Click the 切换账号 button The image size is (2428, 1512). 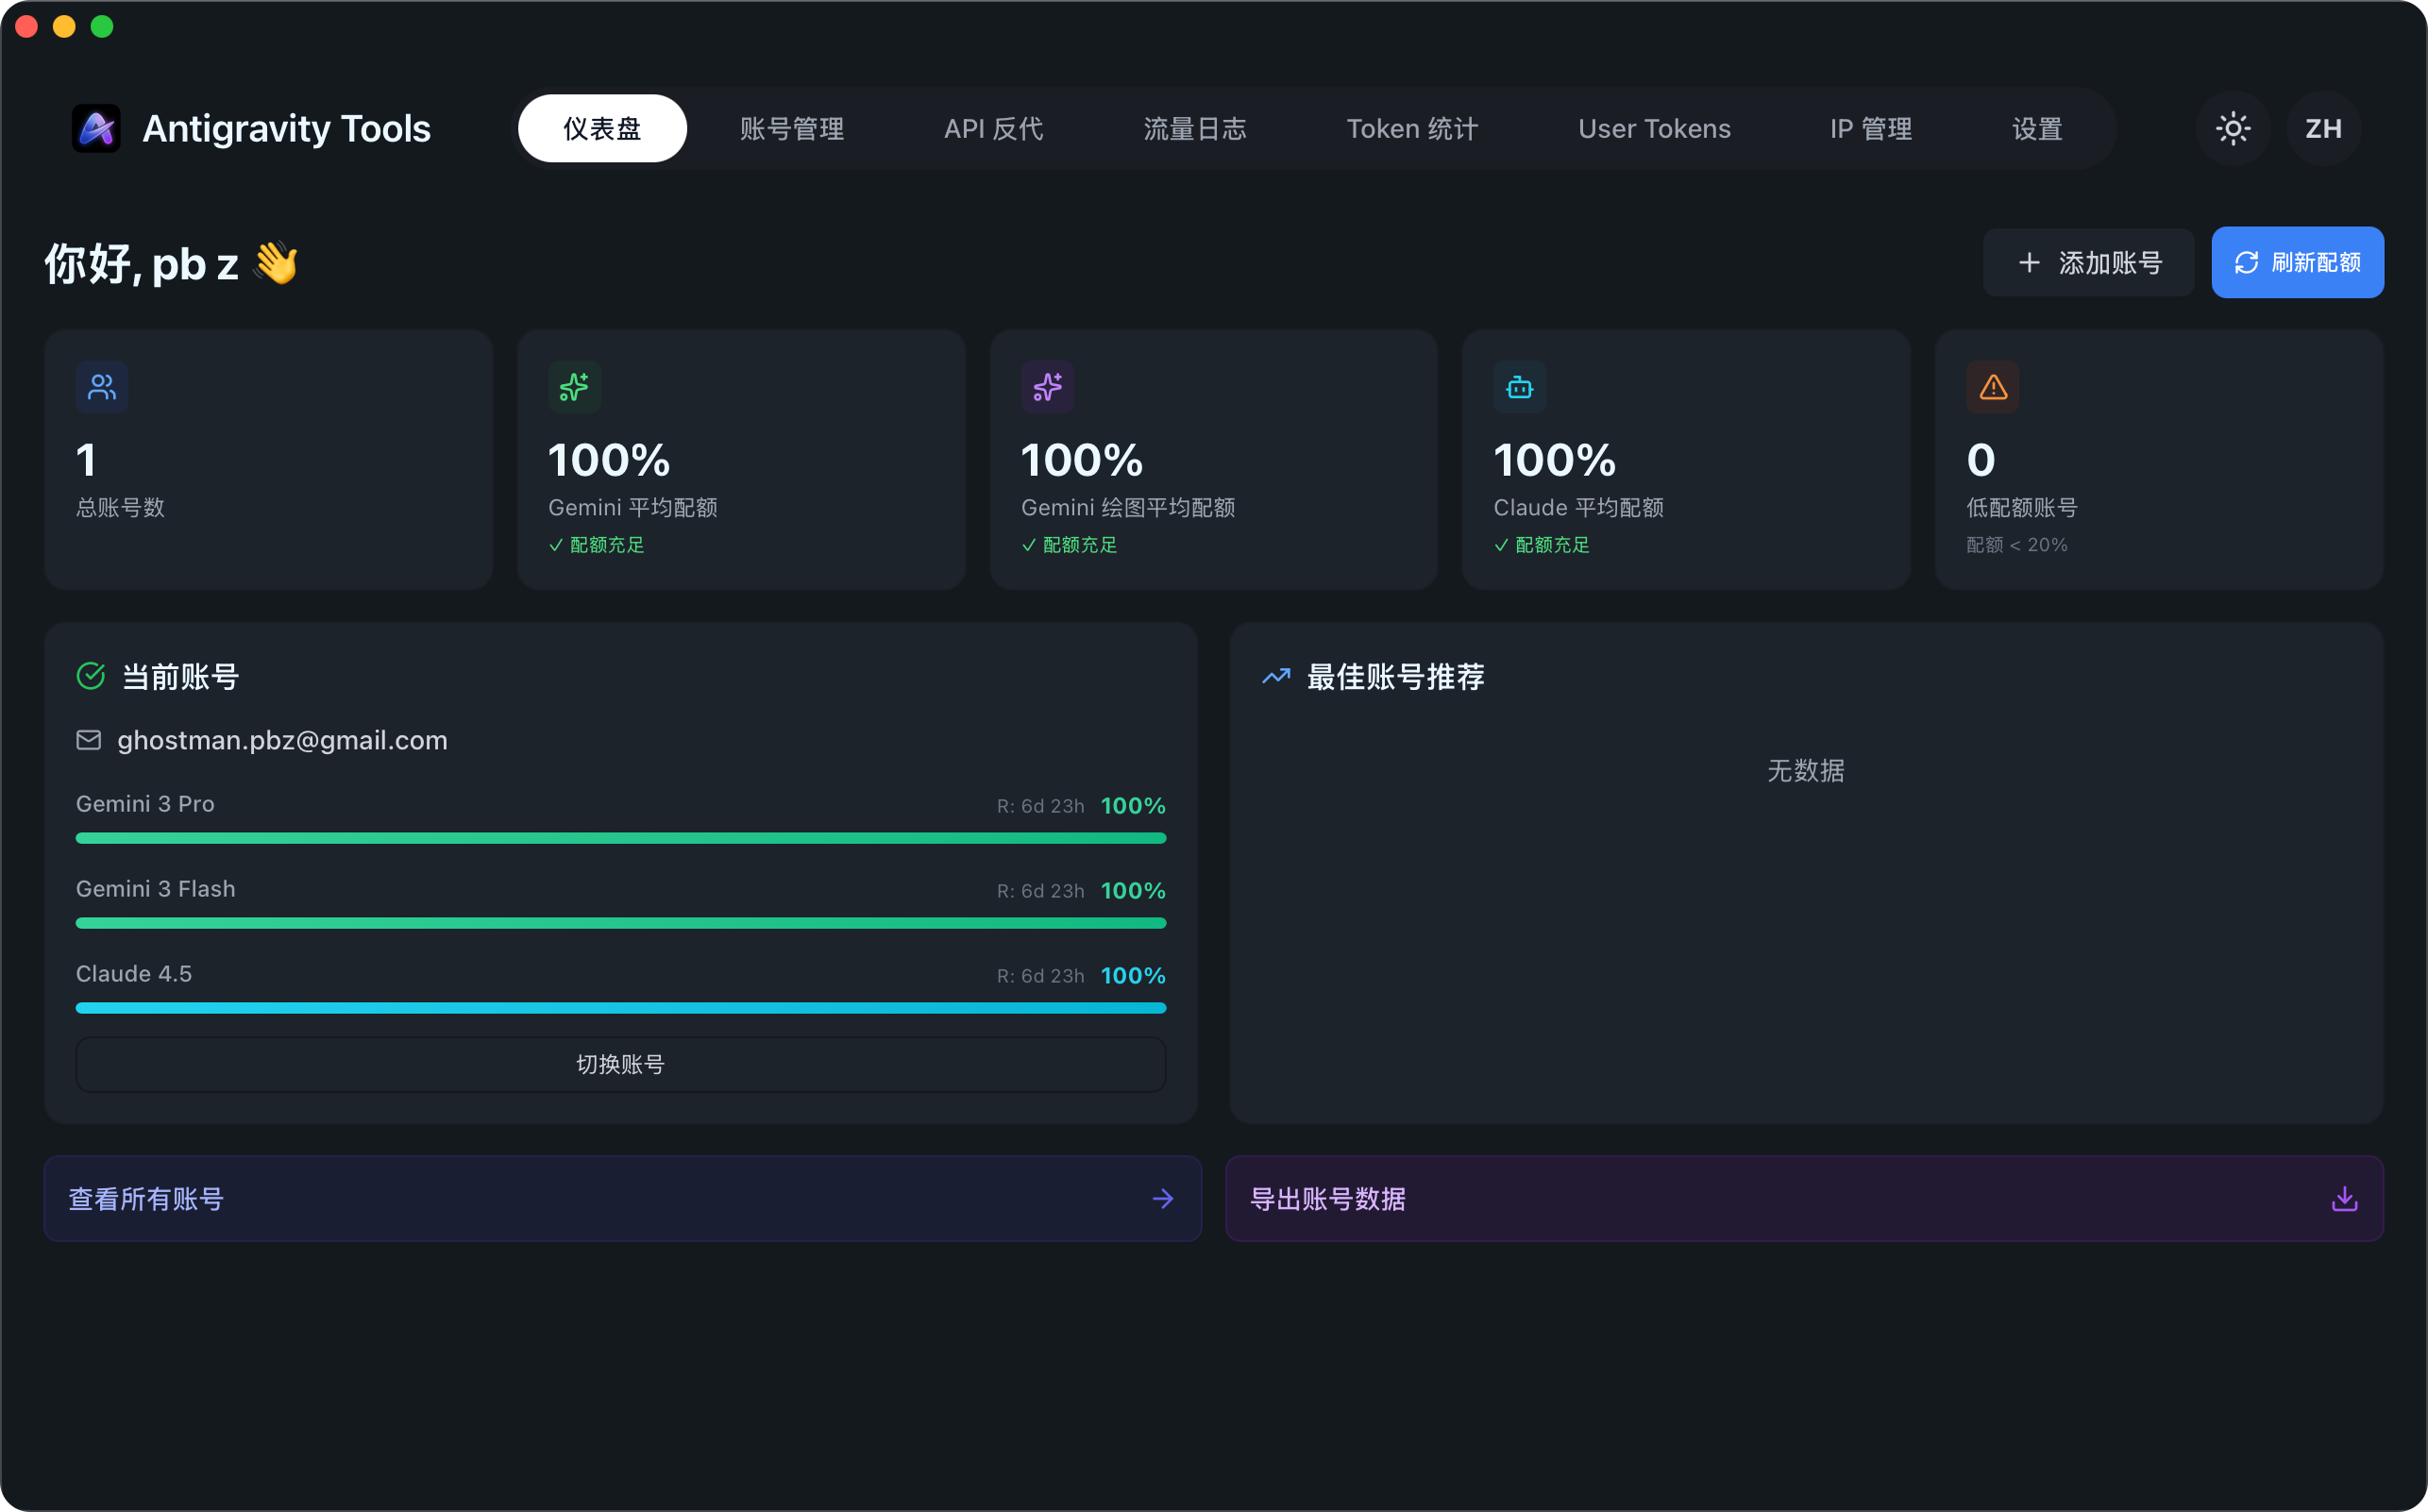click(620, 1064)
